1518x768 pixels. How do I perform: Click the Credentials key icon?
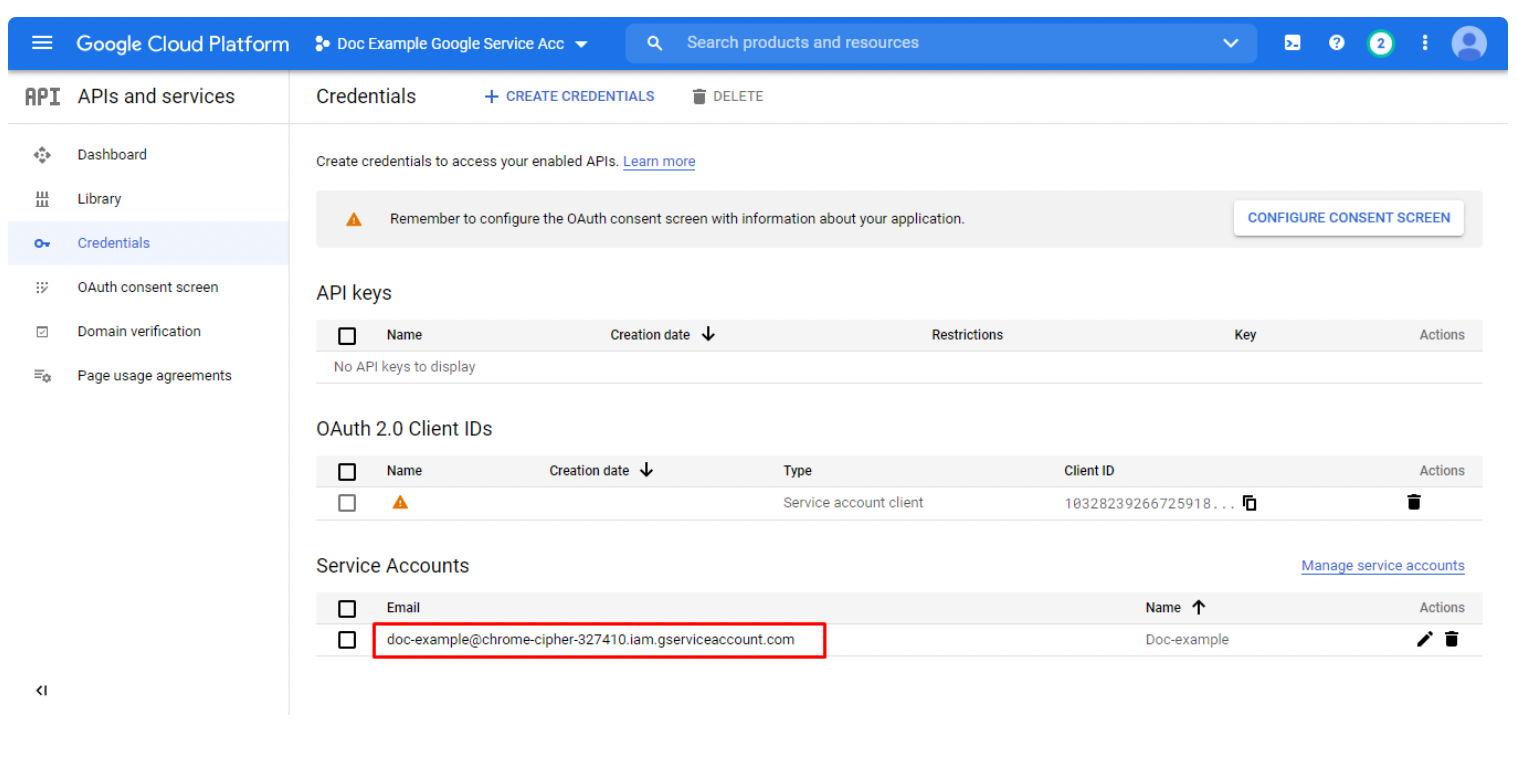[x=42, y=243]
